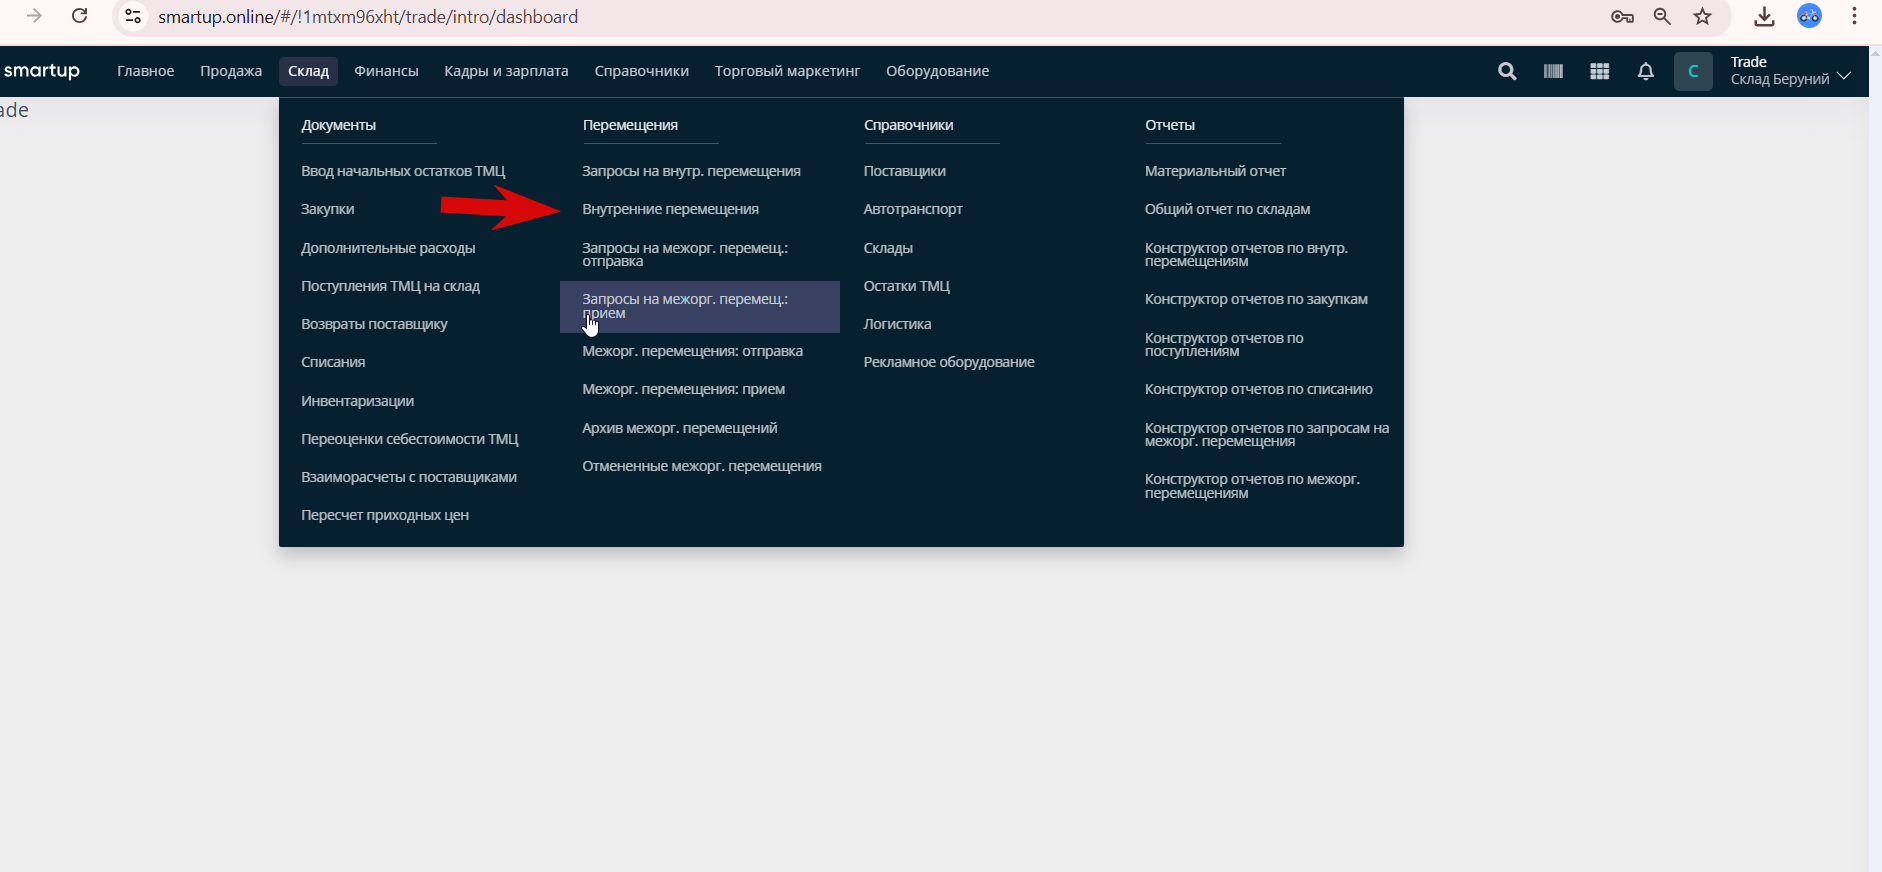Open the Финансы menu
1882x872 pixels.
[x=386, y=71]
